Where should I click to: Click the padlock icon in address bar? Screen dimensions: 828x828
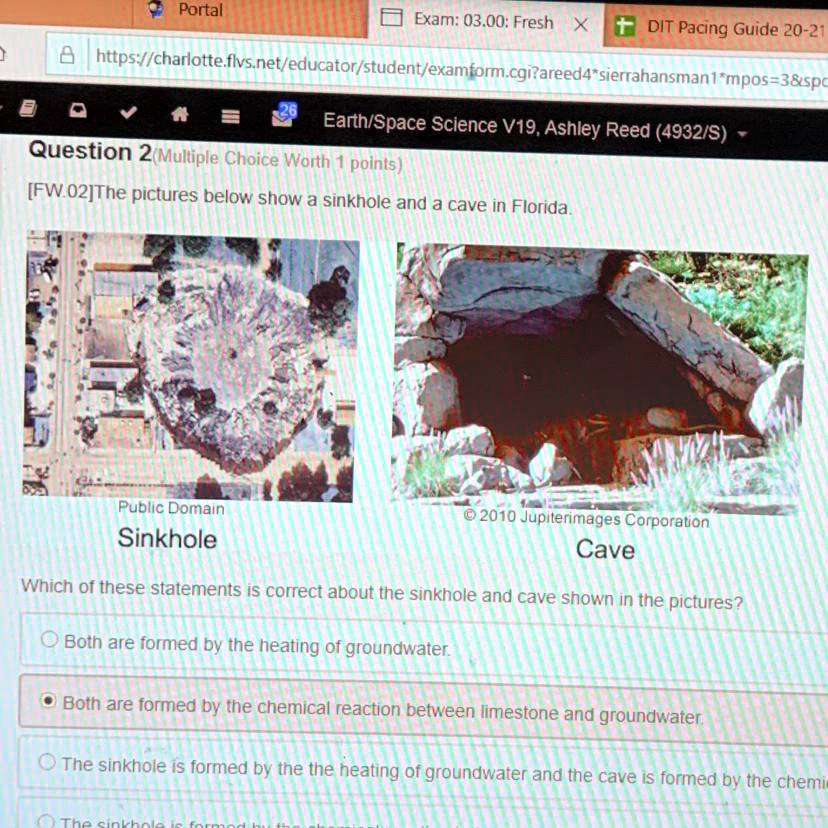pyautogui.click(x=67, y=55)
